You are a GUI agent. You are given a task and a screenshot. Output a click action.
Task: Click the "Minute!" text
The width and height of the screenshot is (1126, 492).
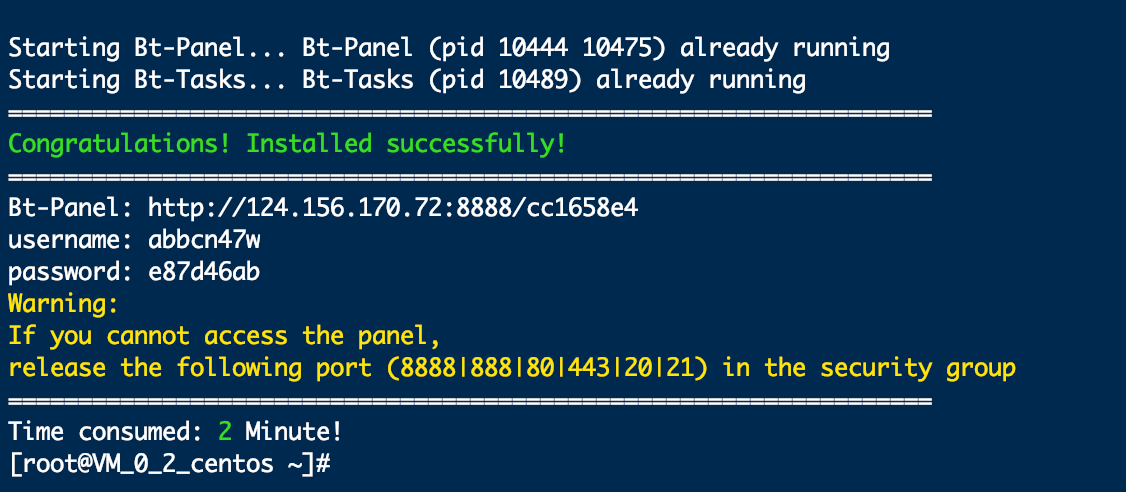click(x=294, y=432)
